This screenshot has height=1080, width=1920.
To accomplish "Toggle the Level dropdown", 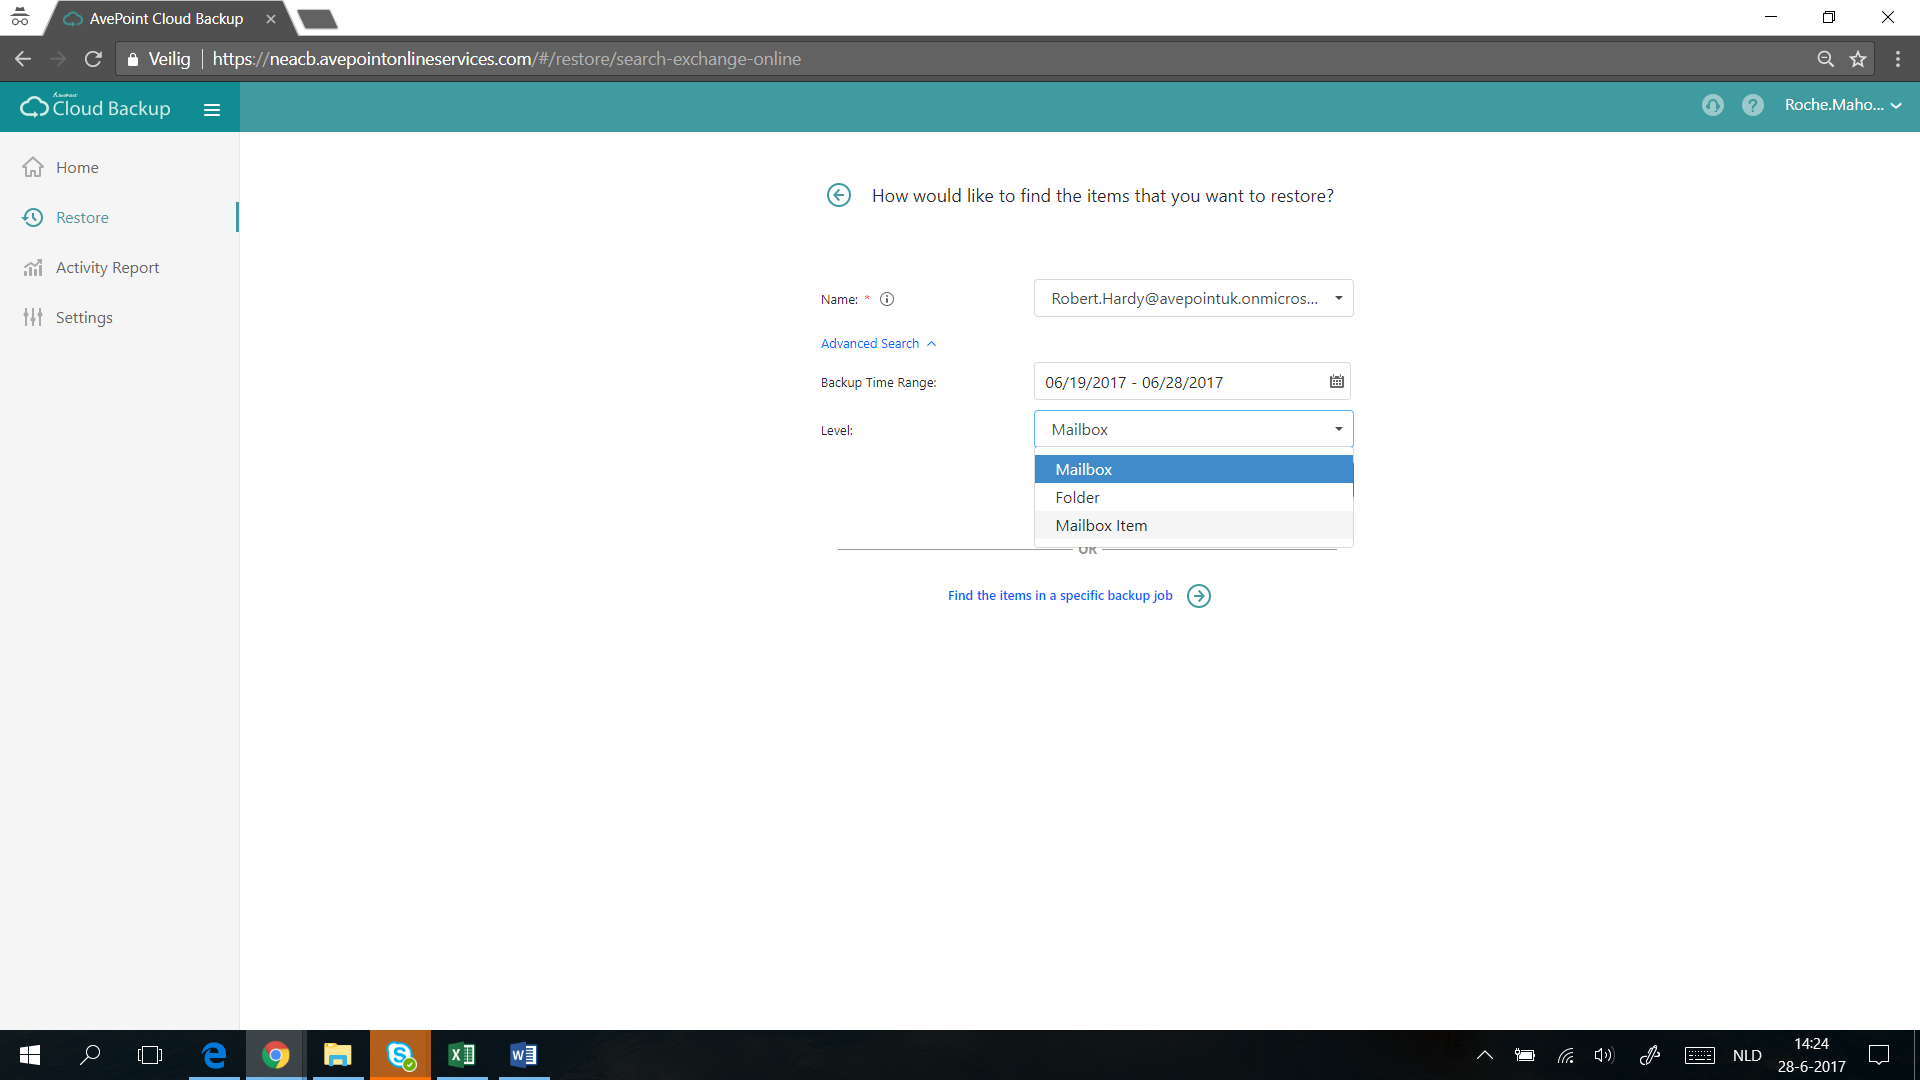I will coord(1193,429).
